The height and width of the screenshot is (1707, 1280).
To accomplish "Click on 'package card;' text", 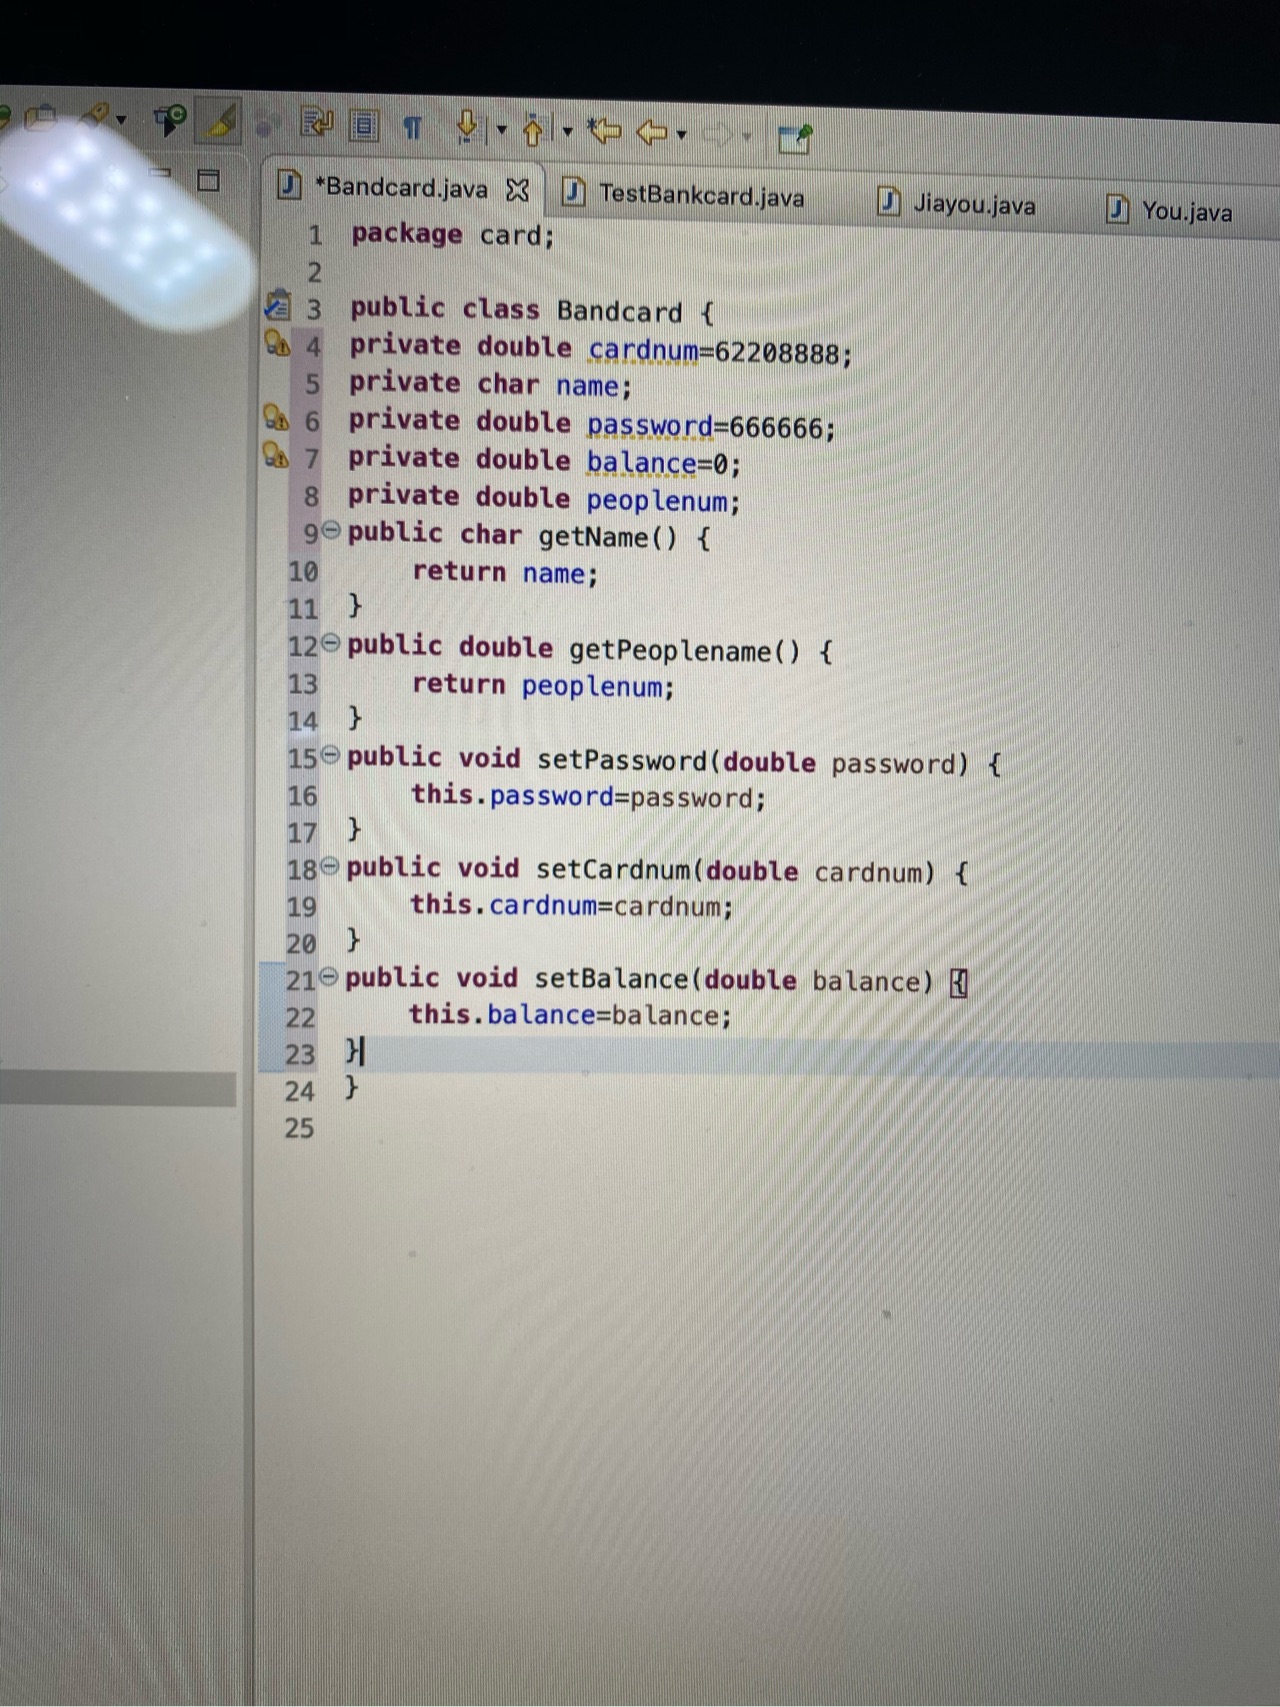I will coord(452,235).
